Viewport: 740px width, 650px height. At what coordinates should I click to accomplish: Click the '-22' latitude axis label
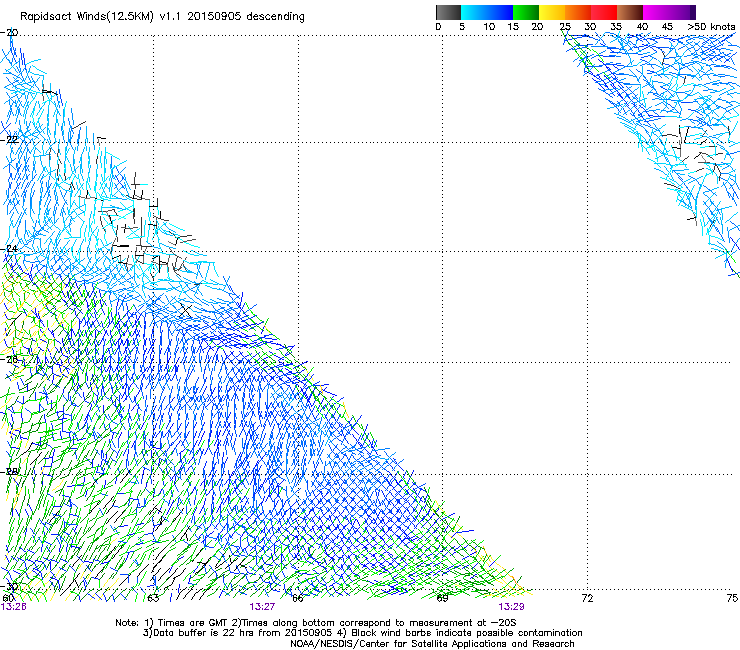[9, 140]
